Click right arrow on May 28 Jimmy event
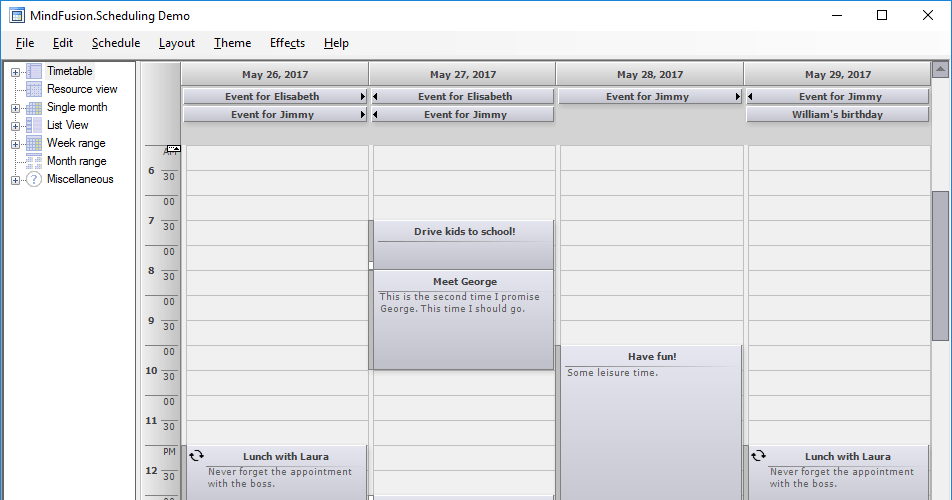 pos(738,96)
